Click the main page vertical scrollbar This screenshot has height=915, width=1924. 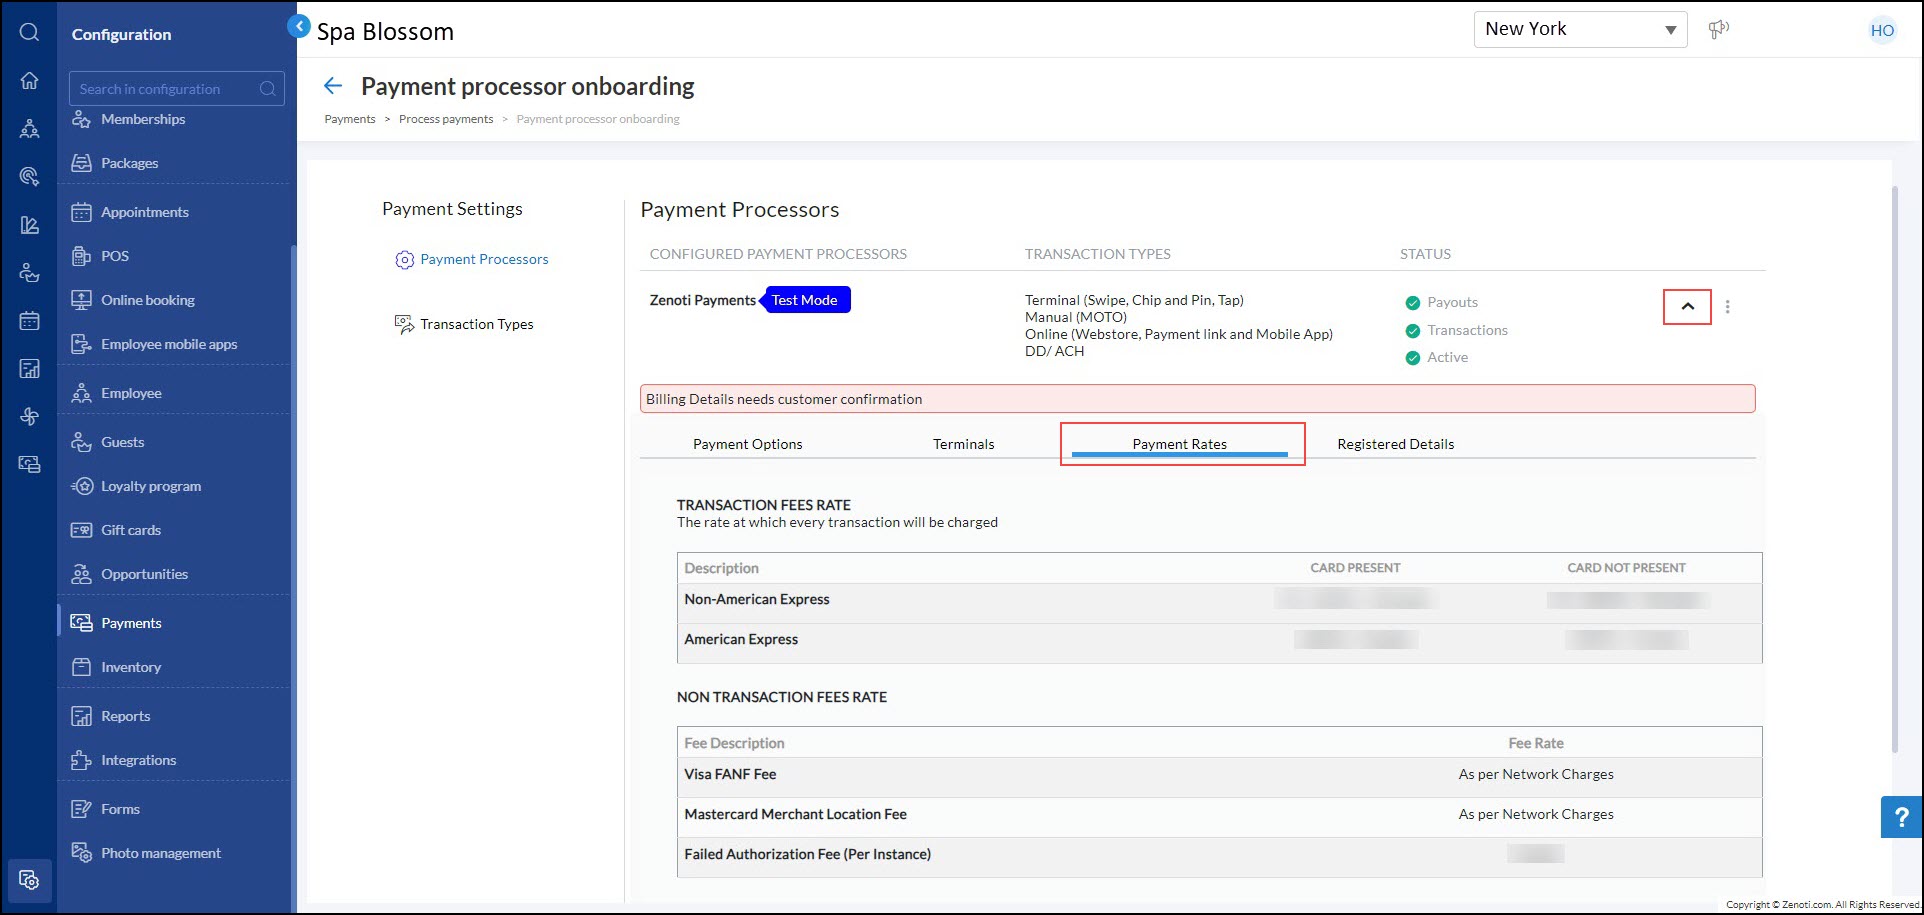tap(1894, 470)
